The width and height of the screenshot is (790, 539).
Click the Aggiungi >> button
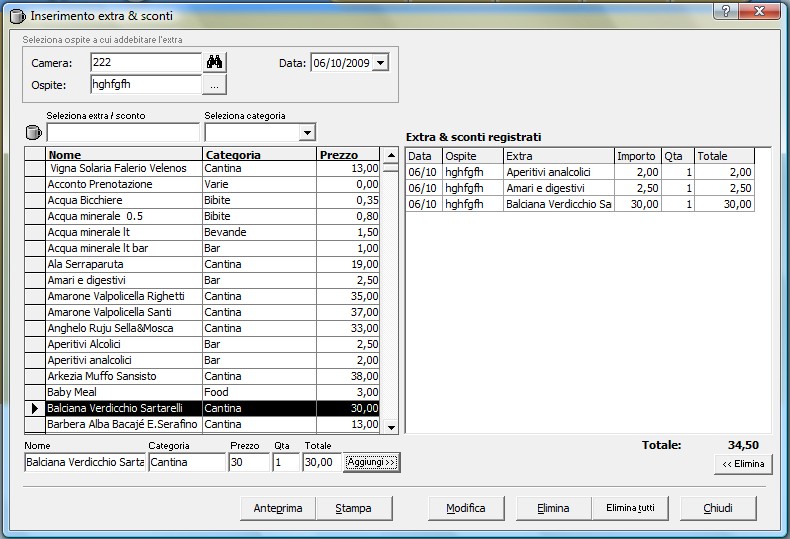click(x=371, y=462)
